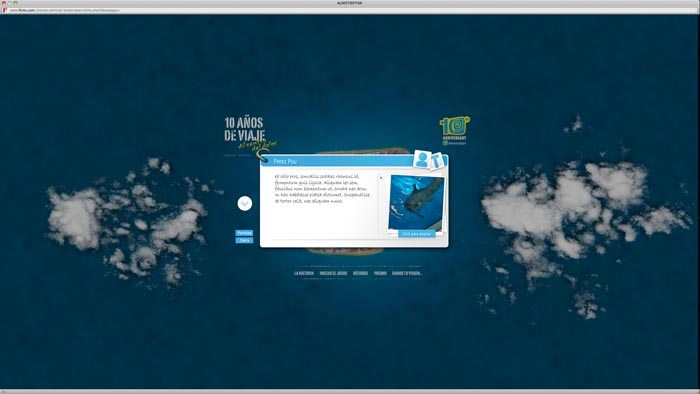Open 'La Historia' menu item

click(304, 273)
